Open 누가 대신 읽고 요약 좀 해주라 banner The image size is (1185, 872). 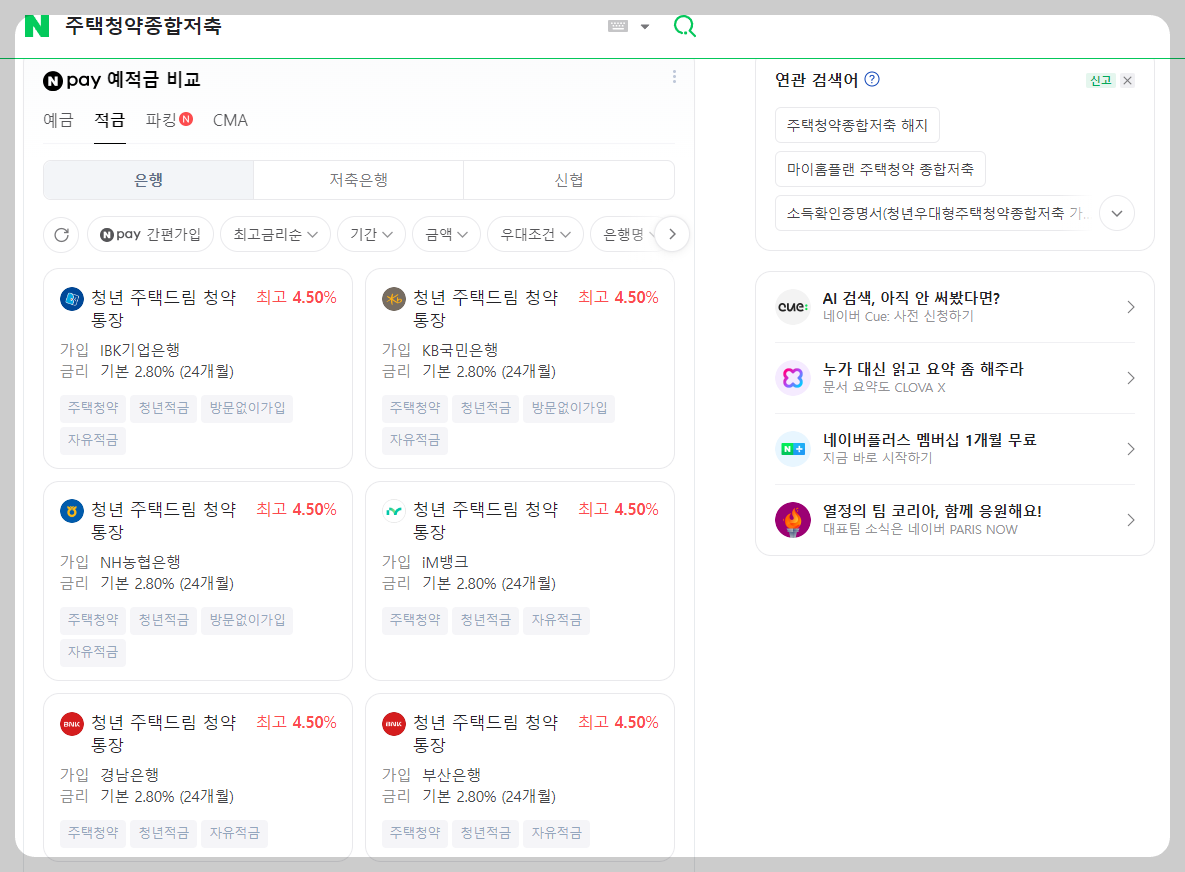point(955,378)
